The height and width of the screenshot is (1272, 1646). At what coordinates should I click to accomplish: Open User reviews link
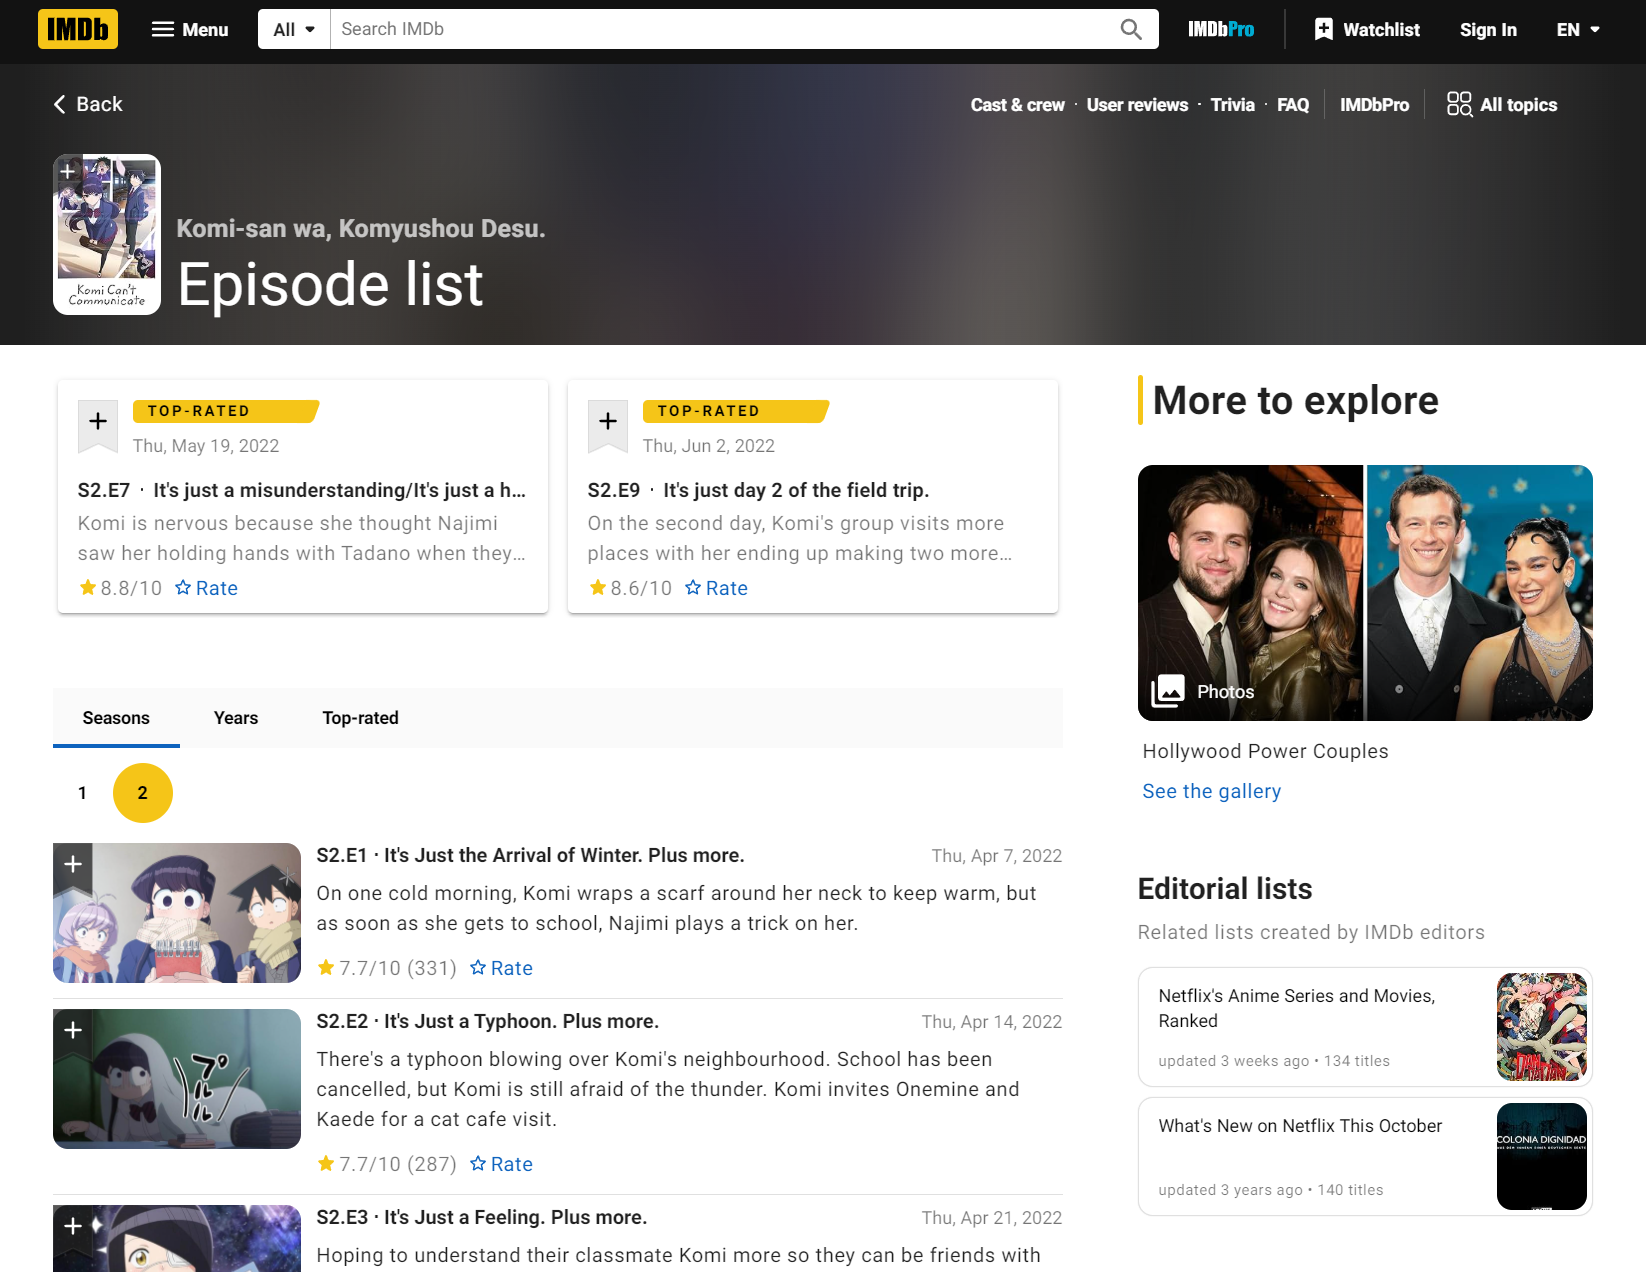[1137, 105]
